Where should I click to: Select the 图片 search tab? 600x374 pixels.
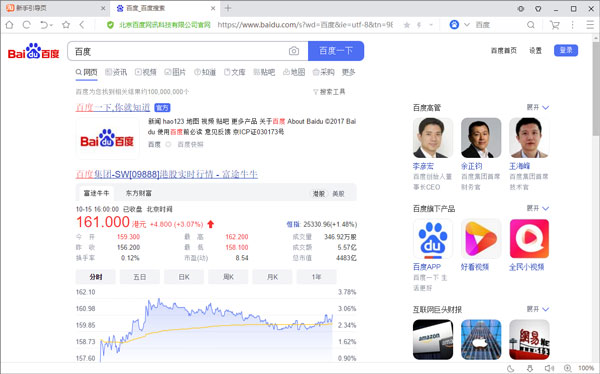(x=175, y=72)
